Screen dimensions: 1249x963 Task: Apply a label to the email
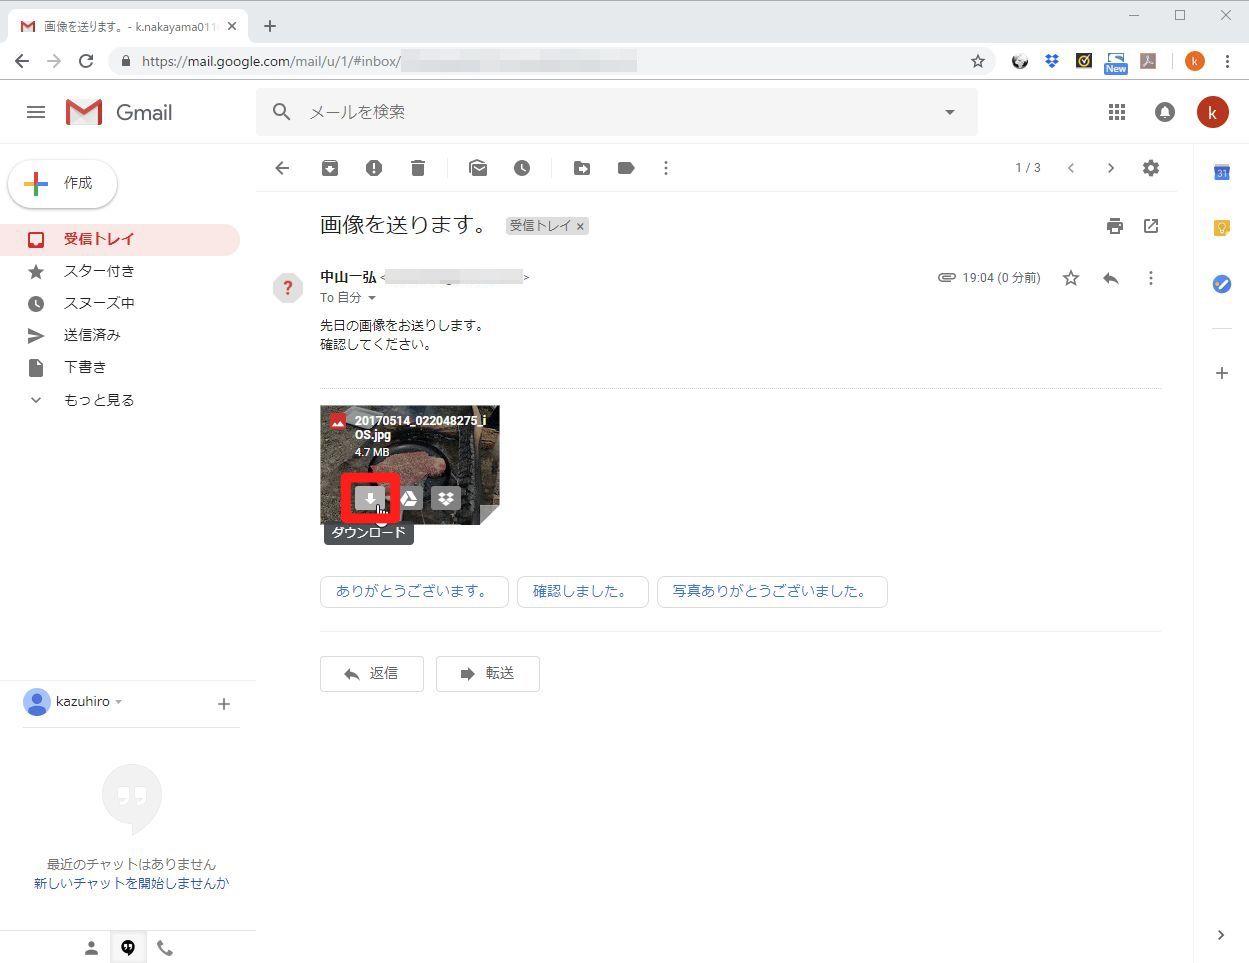coord(626,168)
